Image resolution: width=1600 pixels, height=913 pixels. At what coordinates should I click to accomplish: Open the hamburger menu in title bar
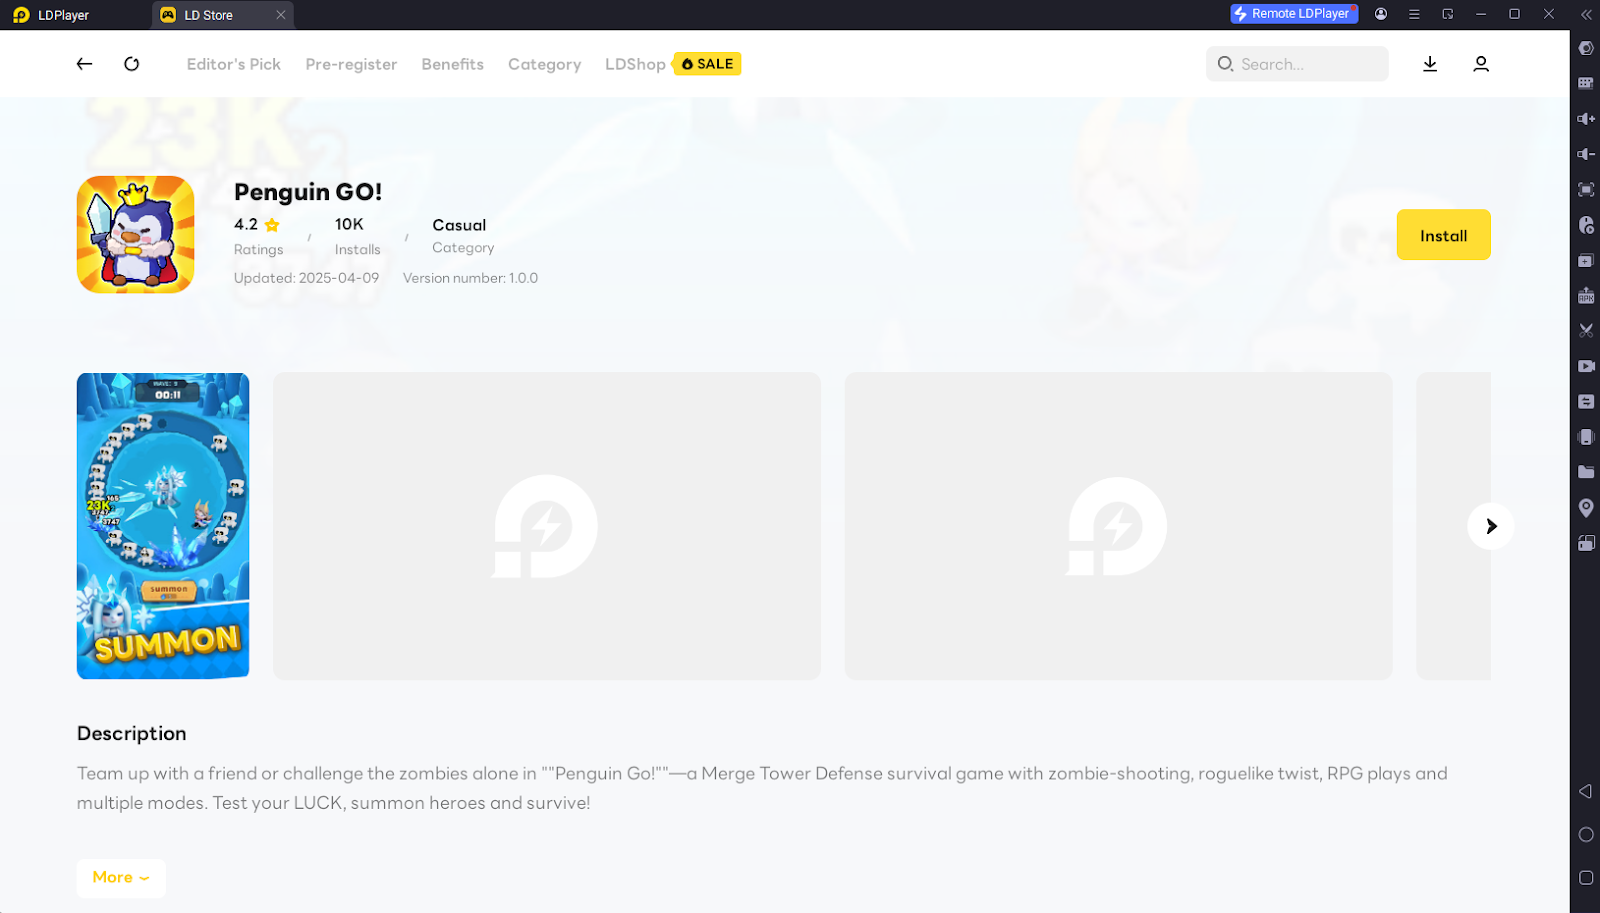pos(1414,14)
